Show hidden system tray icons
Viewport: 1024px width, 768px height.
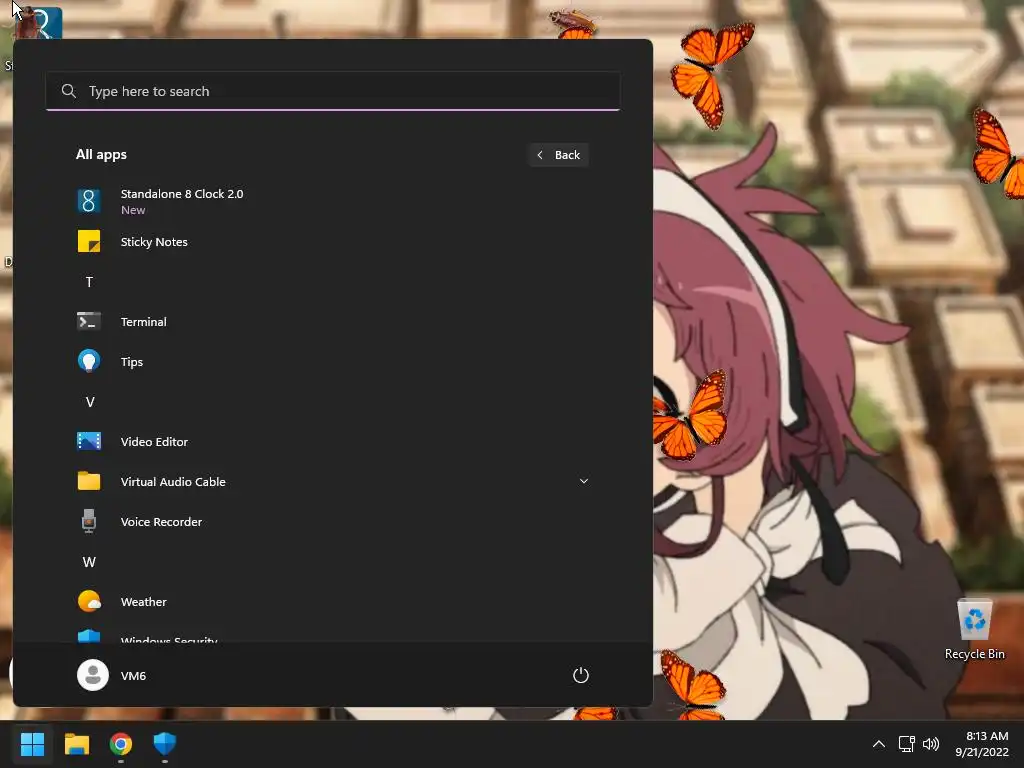(879, 744)
